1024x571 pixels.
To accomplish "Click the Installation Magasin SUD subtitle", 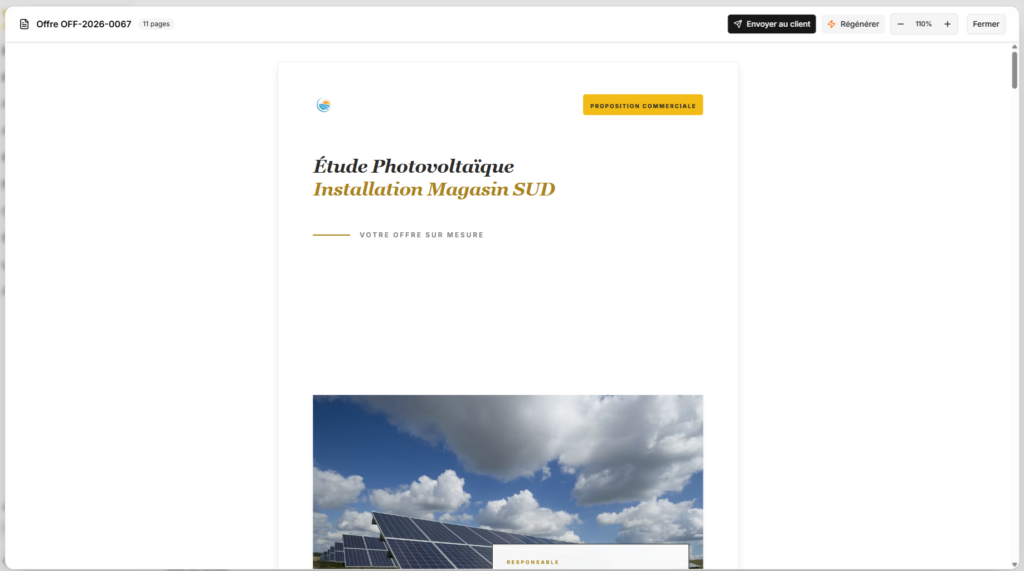I will pos(434,189).
